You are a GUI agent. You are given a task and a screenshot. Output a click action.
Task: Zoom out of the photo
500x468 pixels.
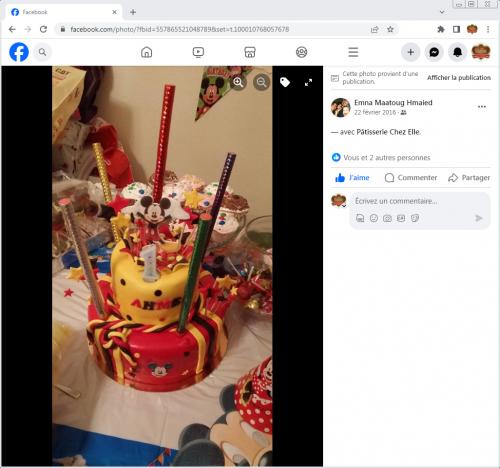click(262, 82)
